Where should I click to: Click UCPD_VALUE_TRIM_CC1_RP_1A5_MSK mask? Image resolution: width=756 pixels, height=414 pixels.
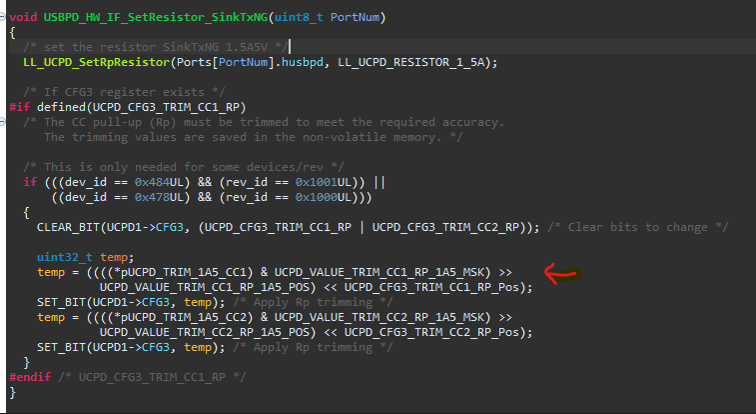(379, 272)
